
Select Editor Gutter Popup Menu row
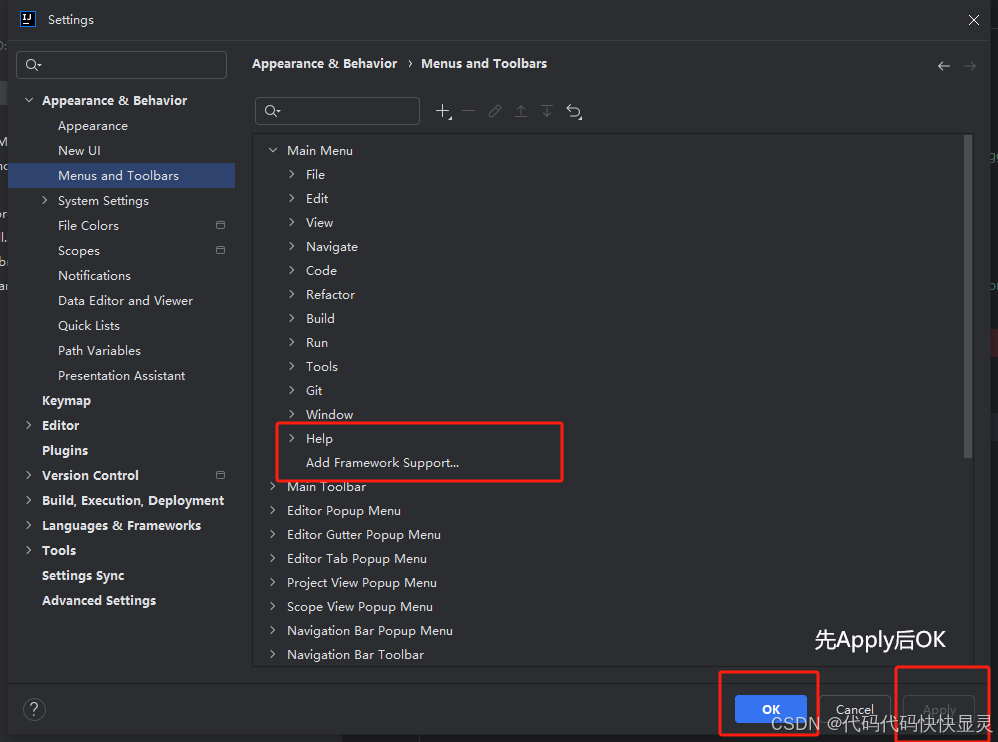364,535
